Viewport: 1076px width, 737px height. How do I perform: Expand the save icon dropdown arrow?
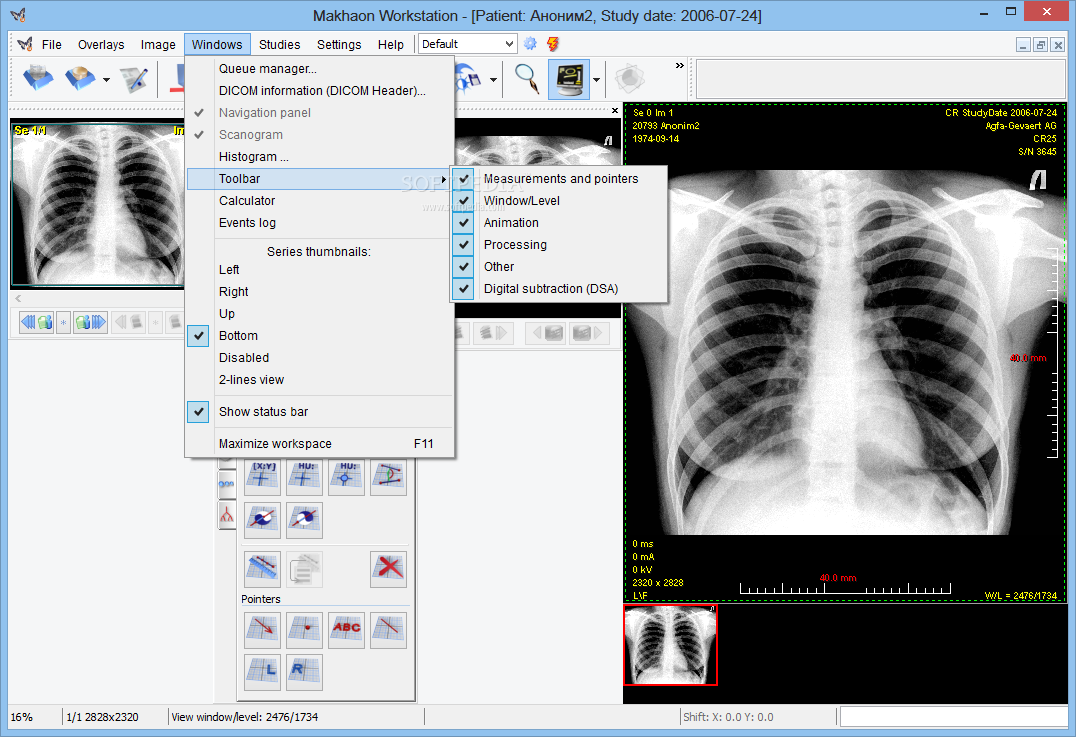pyautogui.click(x=493, y=80)
